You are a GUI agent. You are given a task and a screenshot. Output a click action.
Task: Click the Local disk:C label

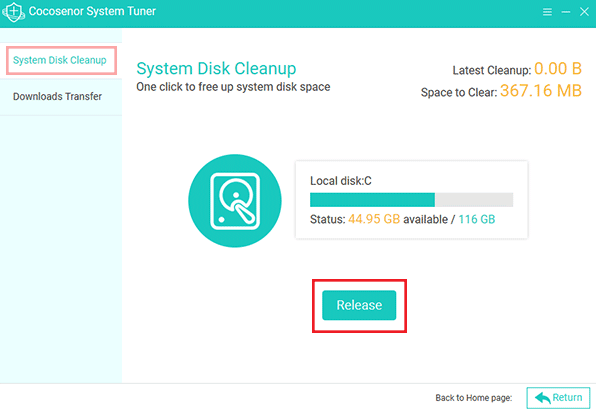click(x=341, y=181)
